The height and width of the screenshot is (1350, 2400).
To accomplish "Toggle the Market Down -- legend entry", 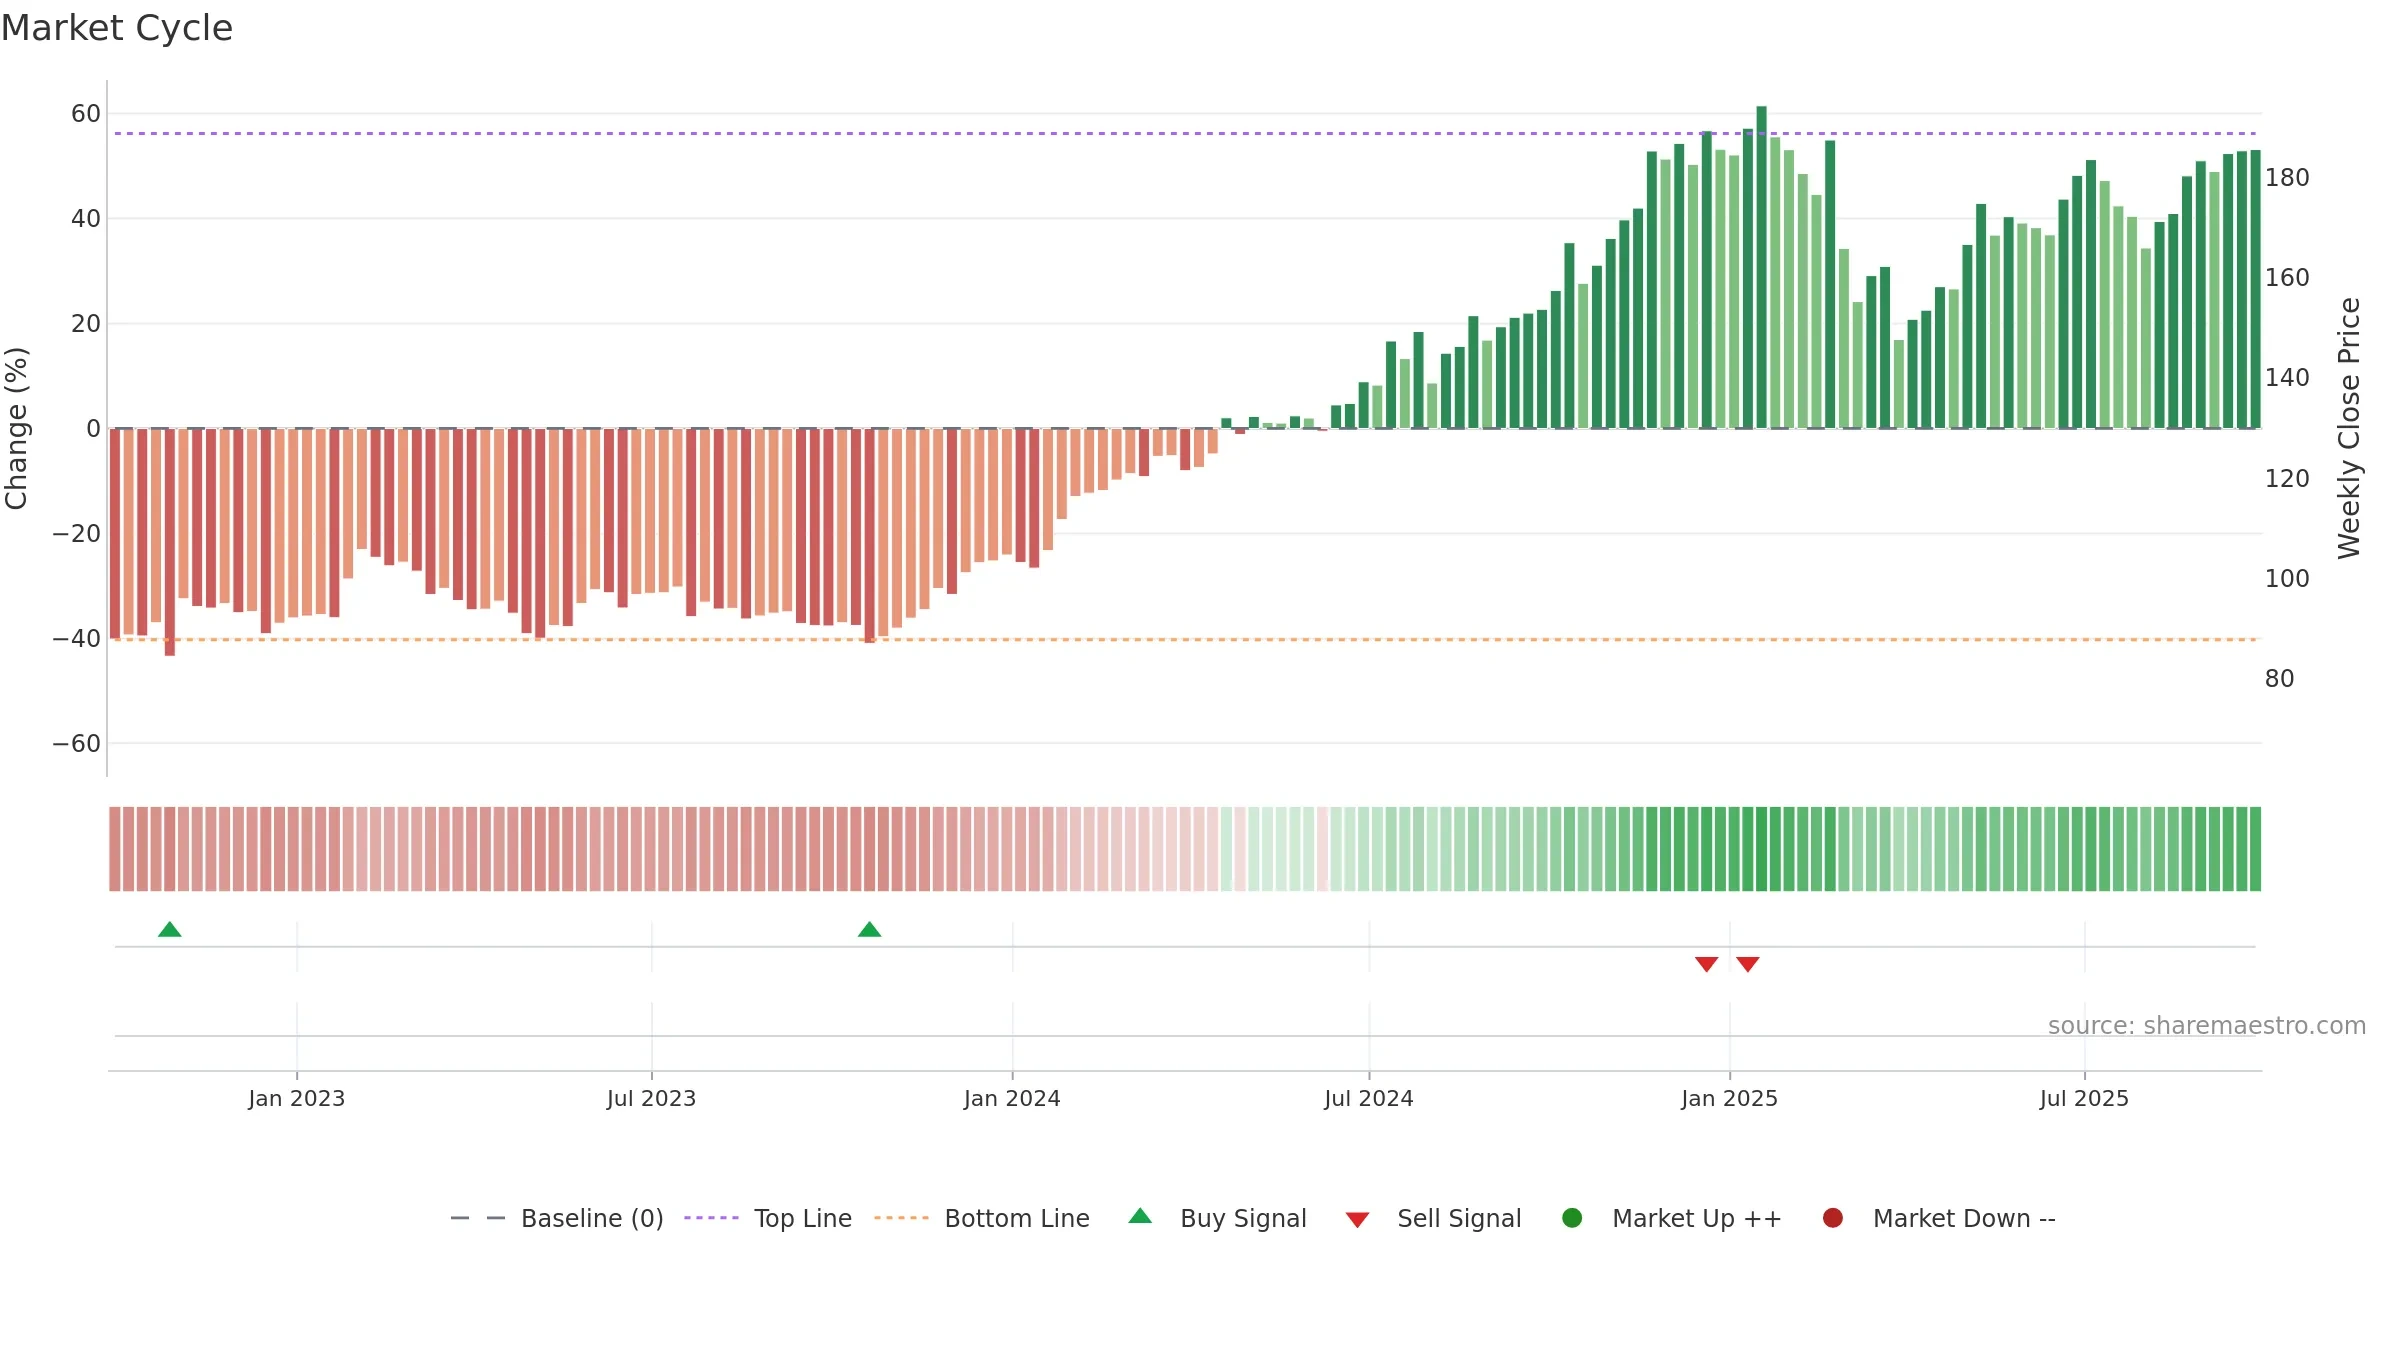I will click(1939, 1218).
